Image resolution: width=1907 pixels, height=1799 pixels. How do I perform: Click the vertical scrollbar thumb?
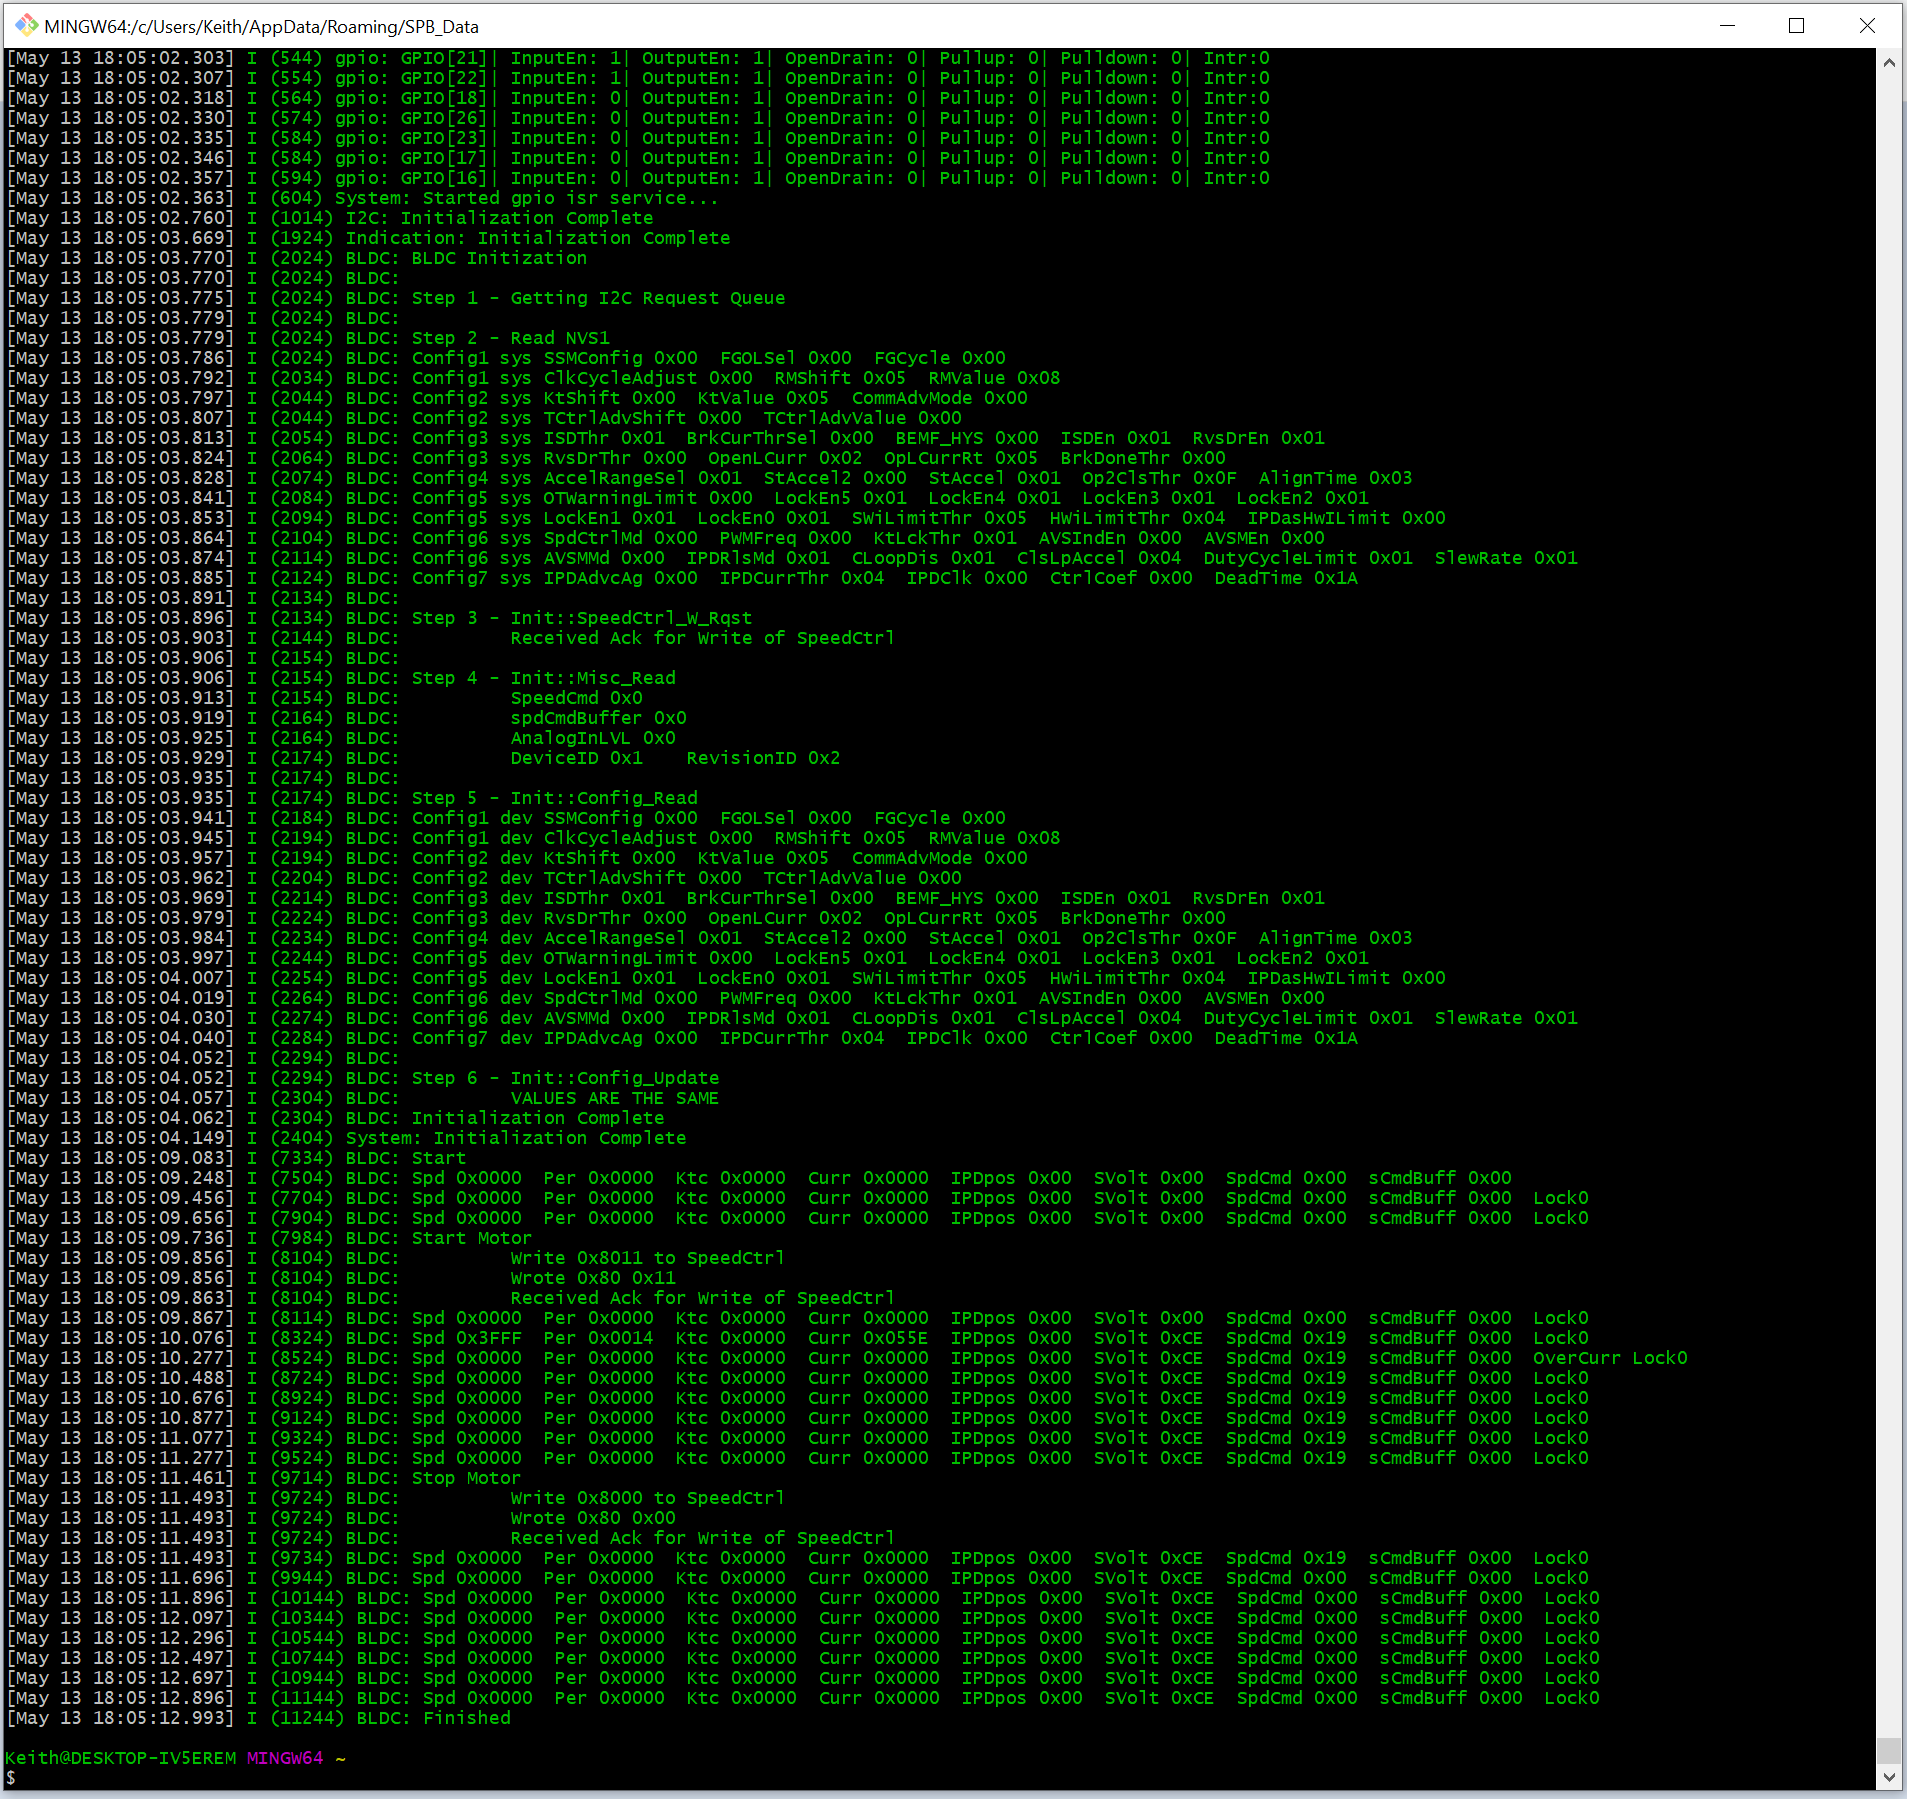point(1889,1750)
